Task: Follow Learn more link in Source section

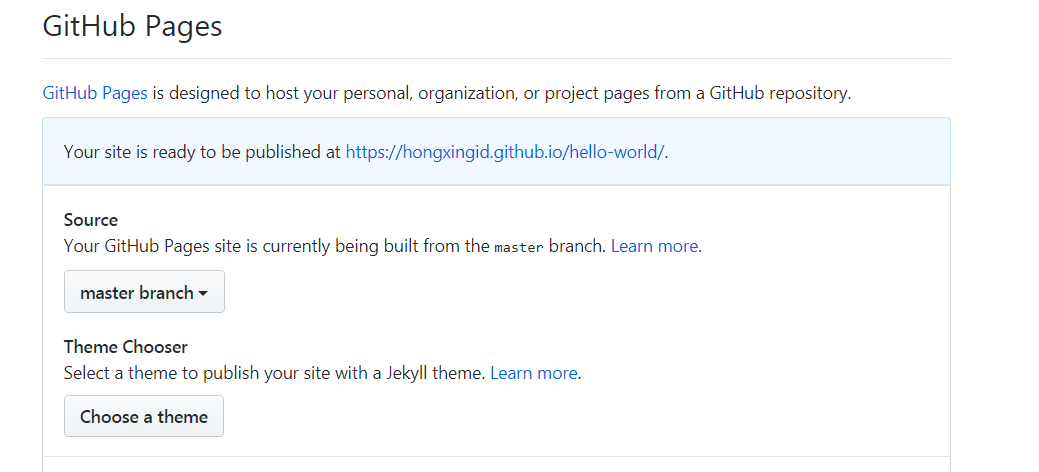Action: [x=654, y=246]
